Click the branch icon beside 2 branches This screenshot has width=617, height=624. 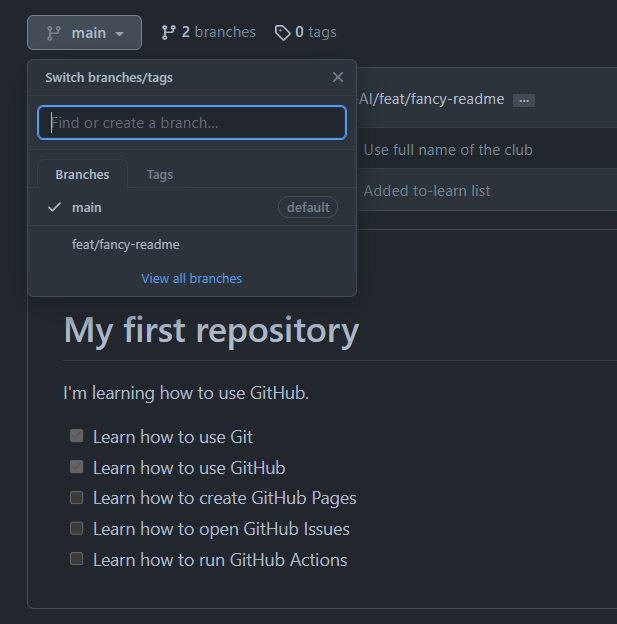click(x=168, y=33)
